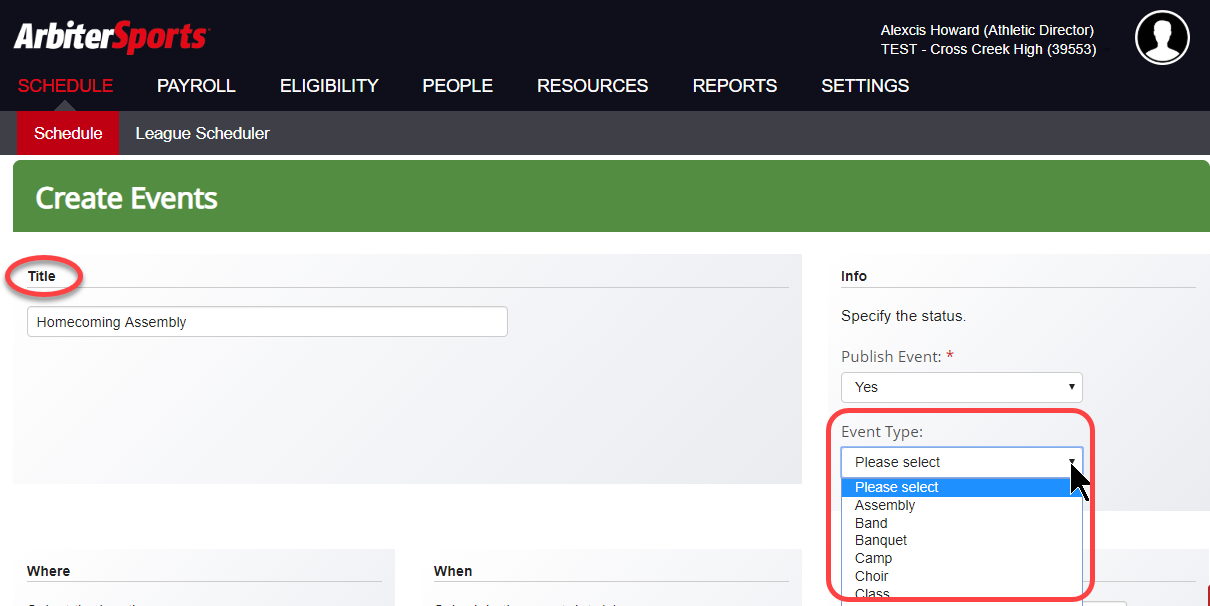The image size is (1210, 606).
Task: Open the RESOURCES menu
Action: [x=592, y=86]
